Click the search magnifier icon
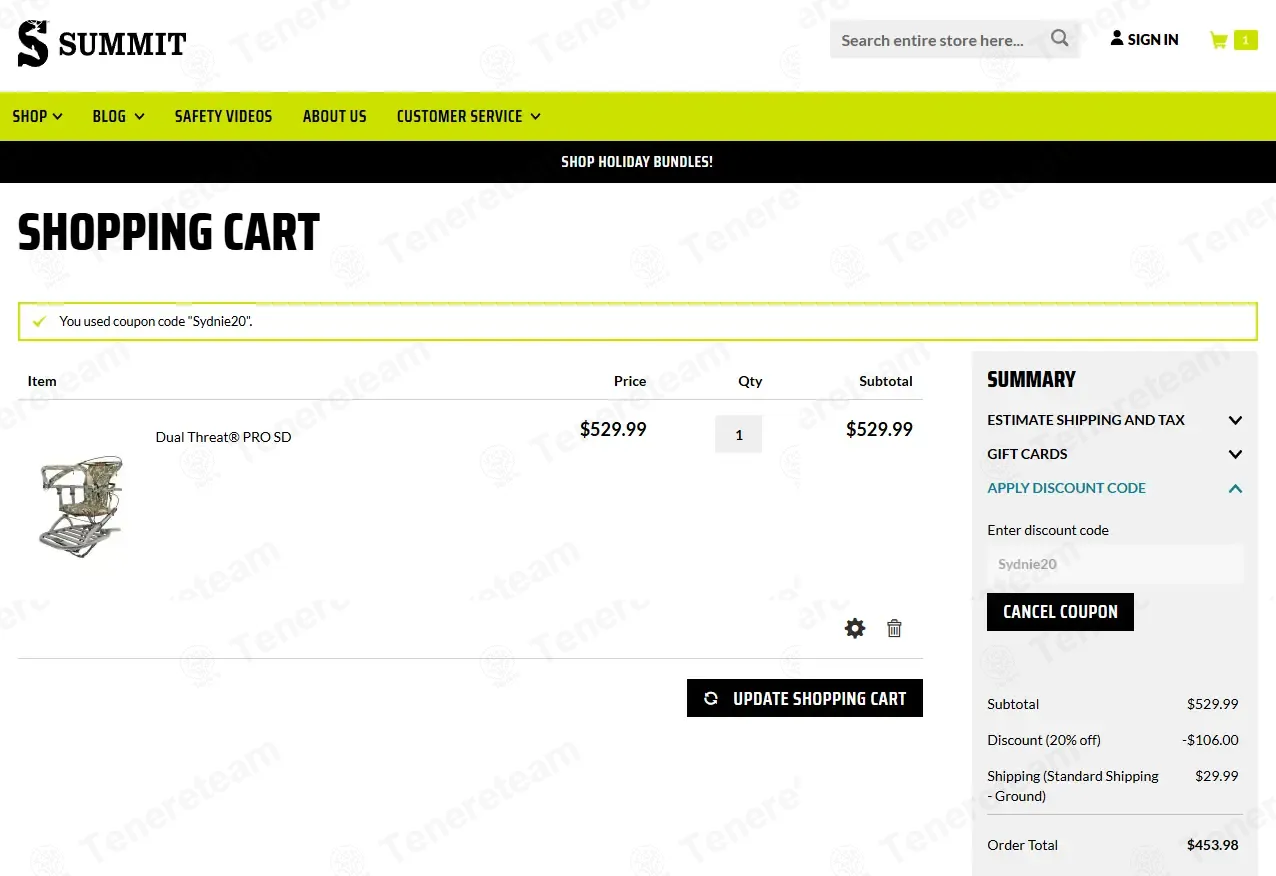 point(1060,39)
